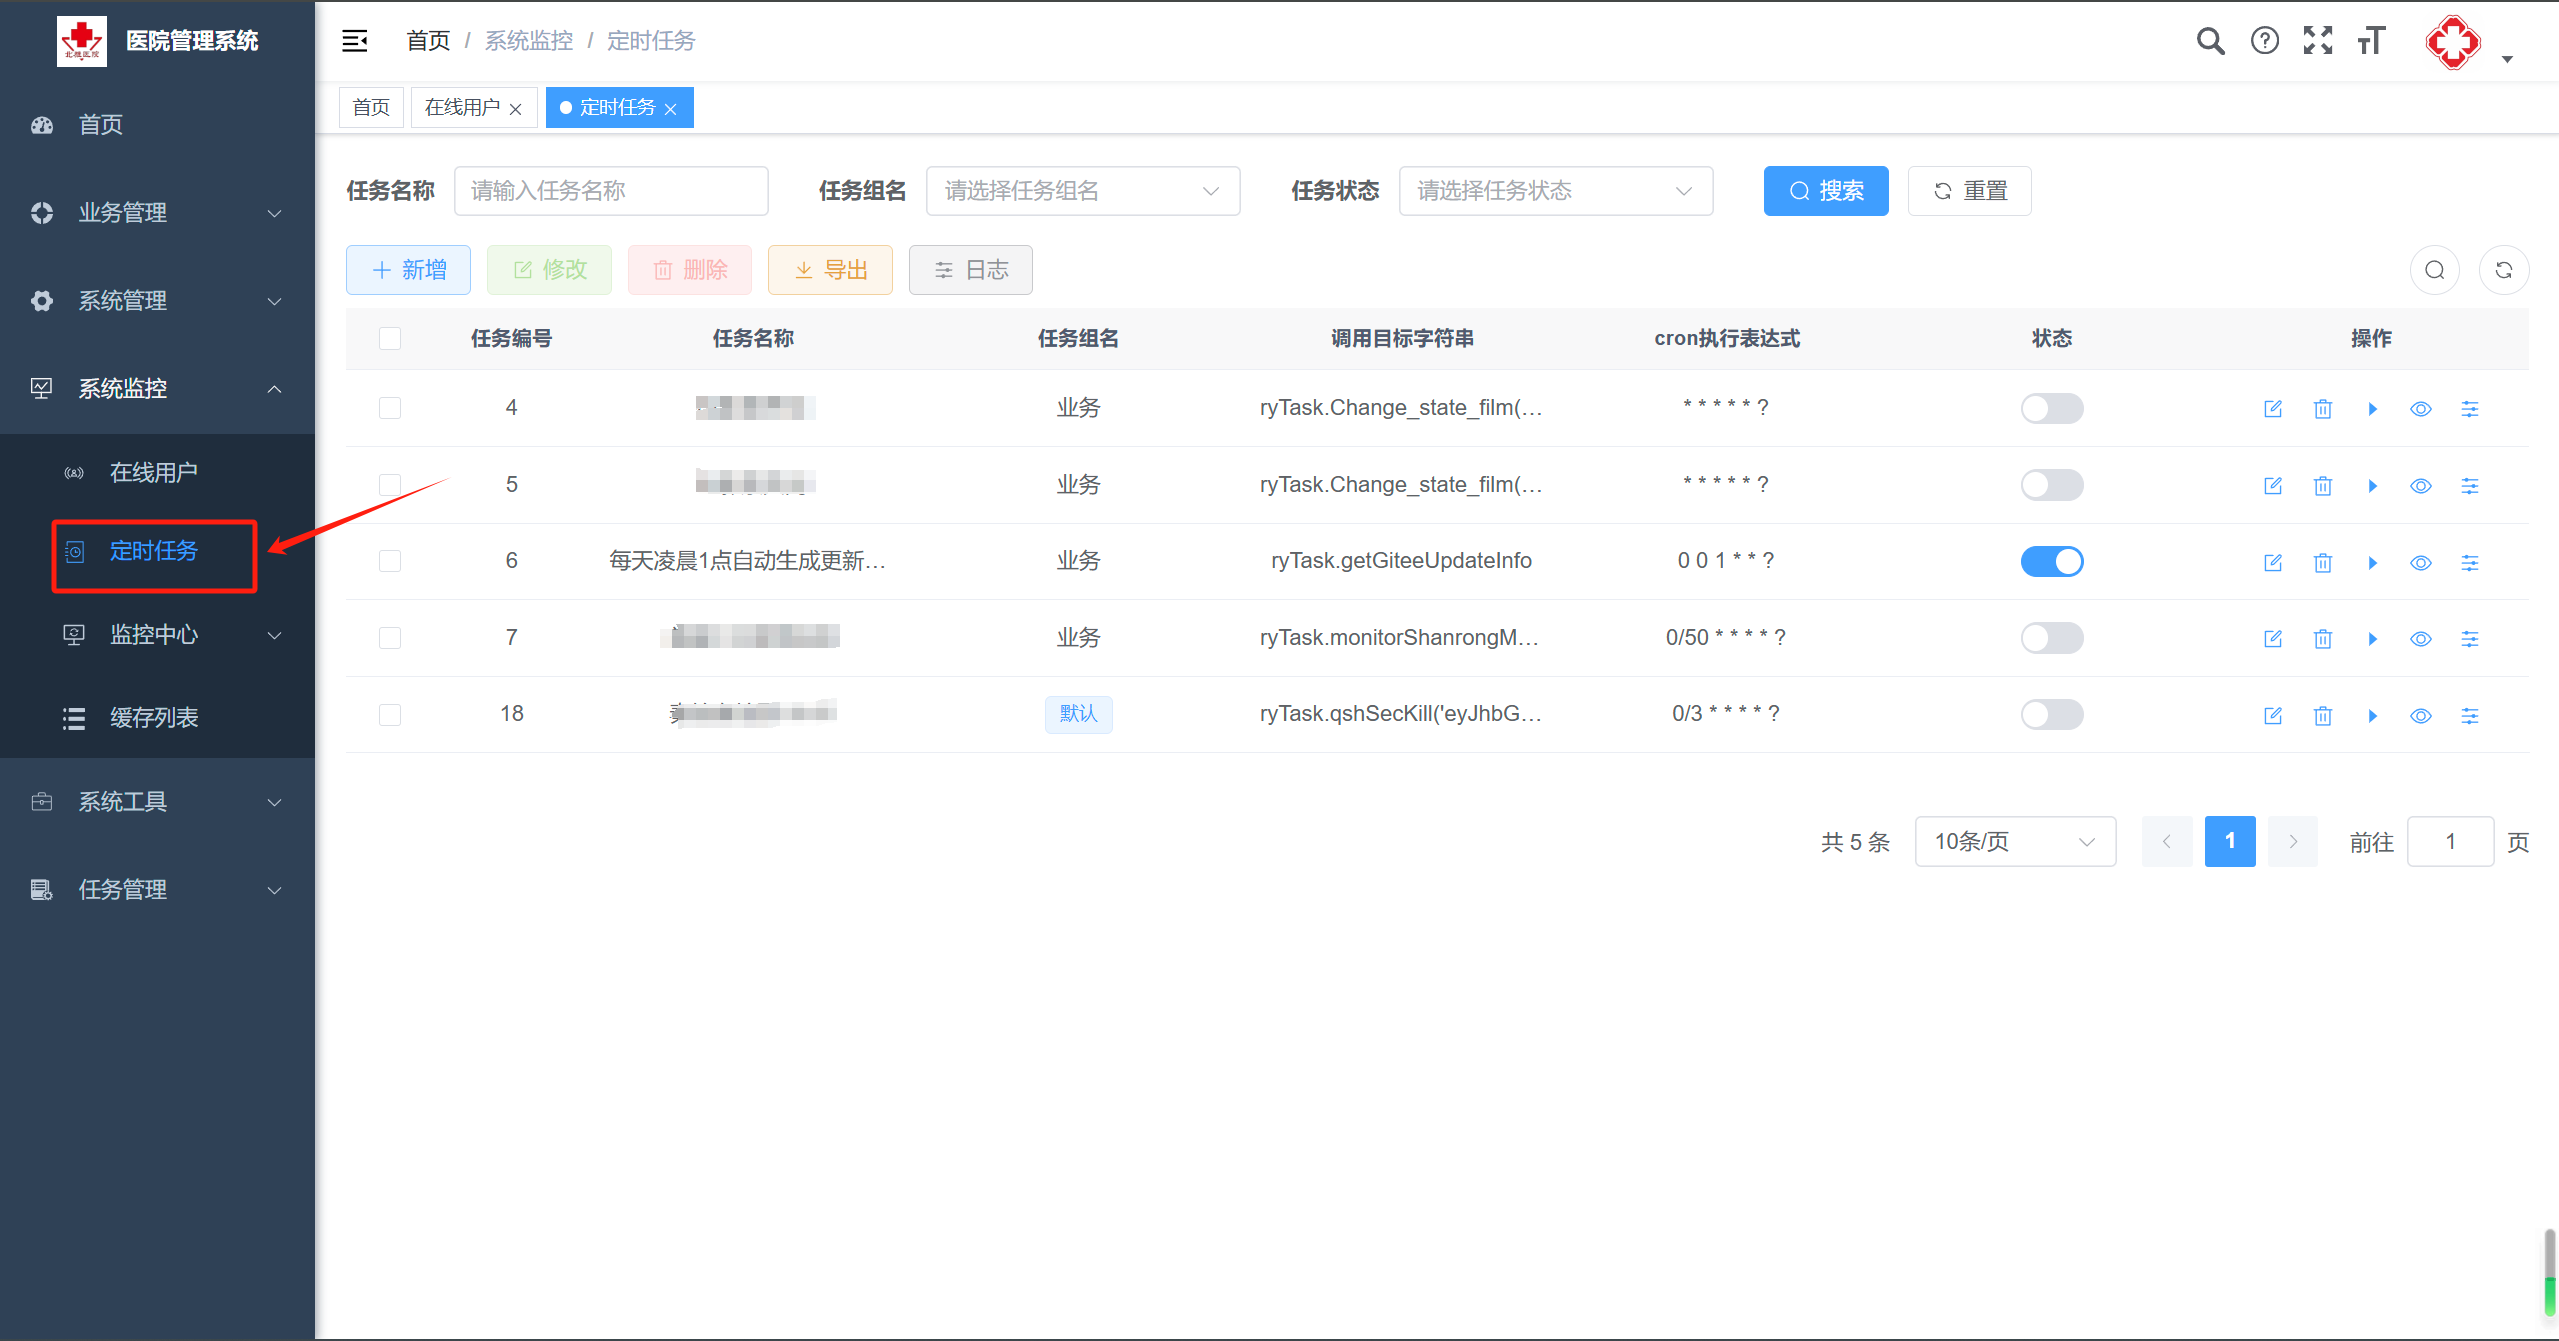Open the 任务组名 dropdown
The height and width of the screenshot is (1341, 2559).
1082,191
